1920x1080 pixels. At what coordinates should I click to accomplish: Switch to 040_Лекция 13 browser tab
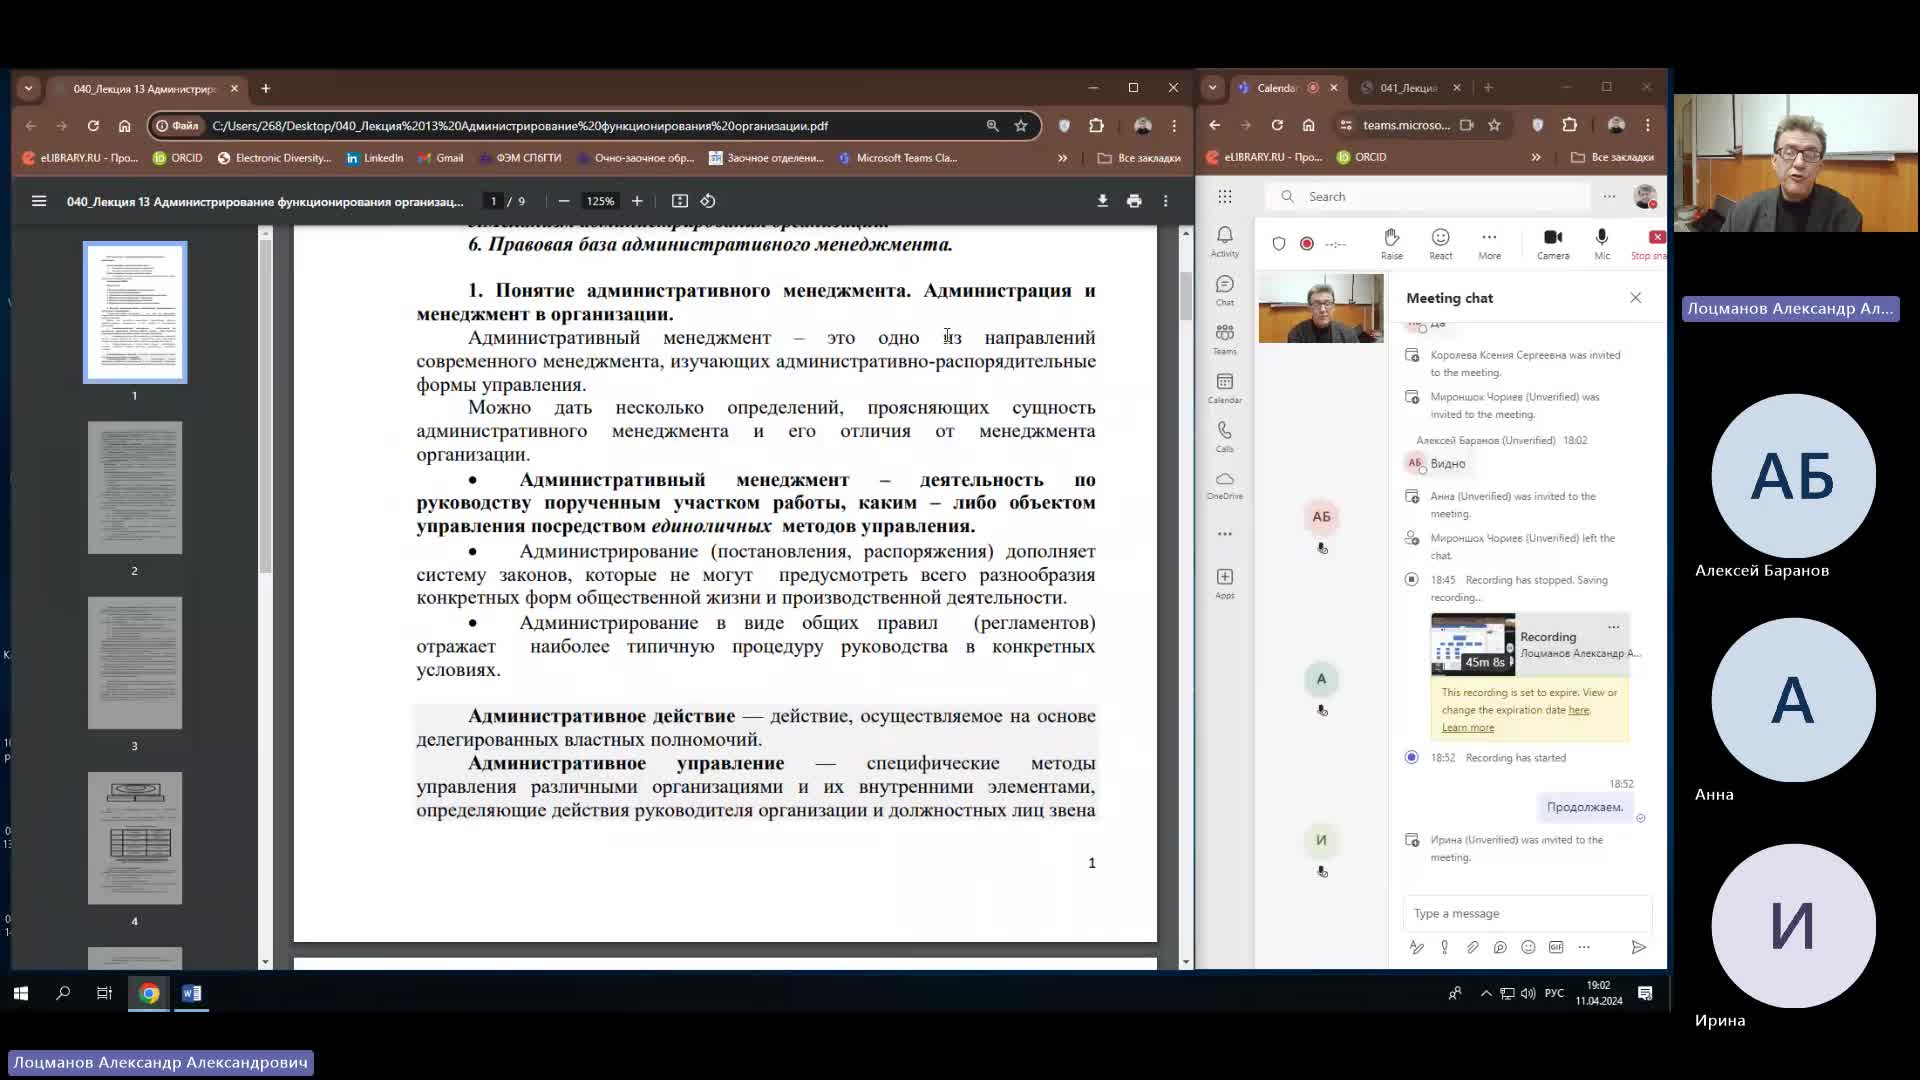(143, 89)
